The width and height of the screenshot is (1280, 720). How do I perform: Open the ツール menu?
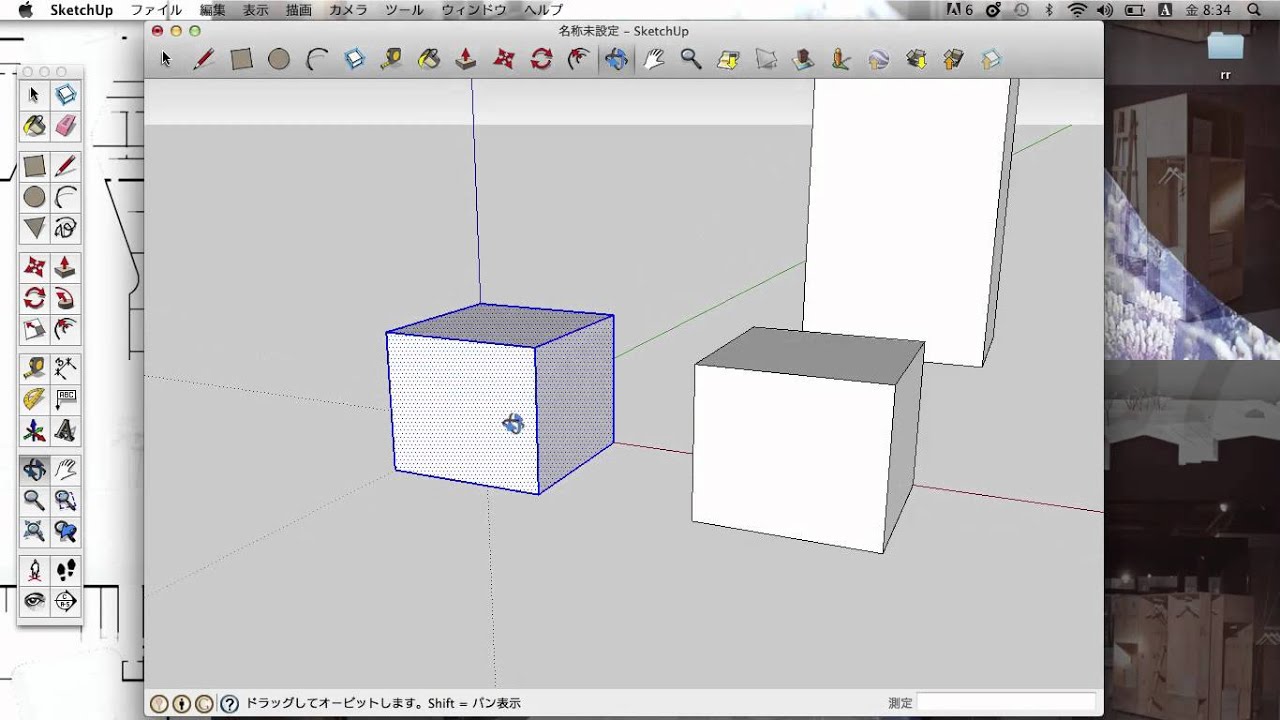[x=405, y=10]
